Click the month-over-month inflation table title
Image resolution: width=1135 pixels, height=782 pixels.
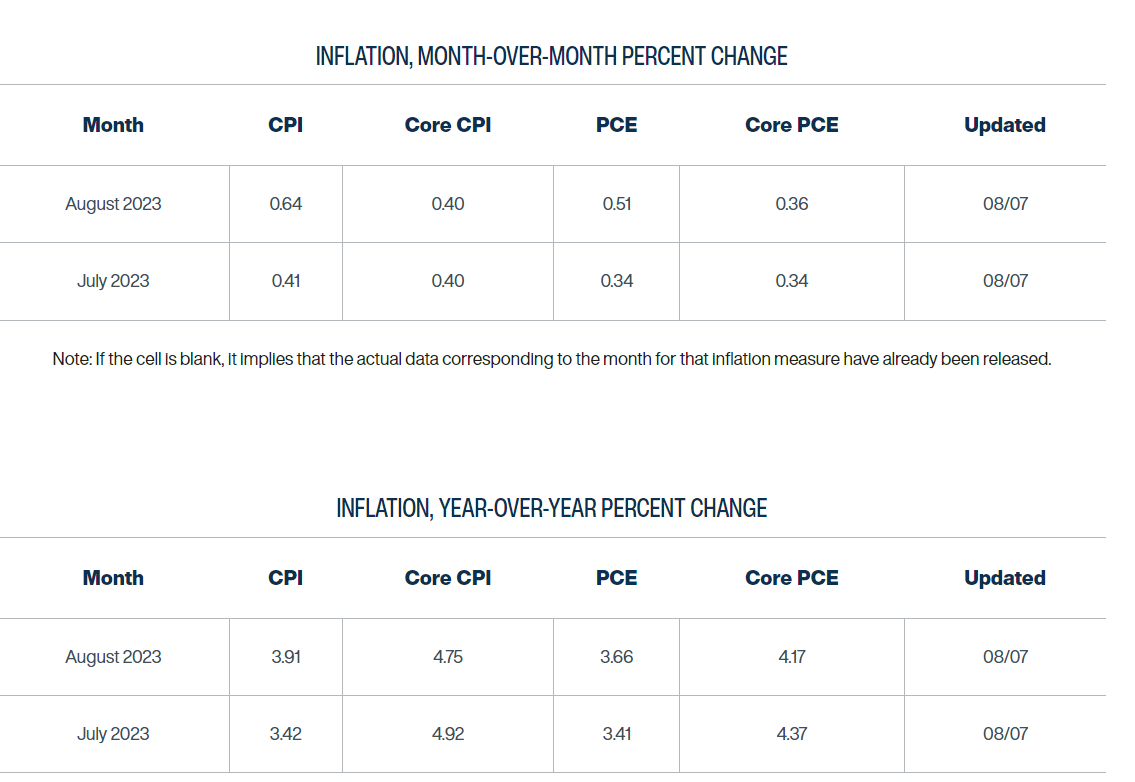[x=551, y=56]
